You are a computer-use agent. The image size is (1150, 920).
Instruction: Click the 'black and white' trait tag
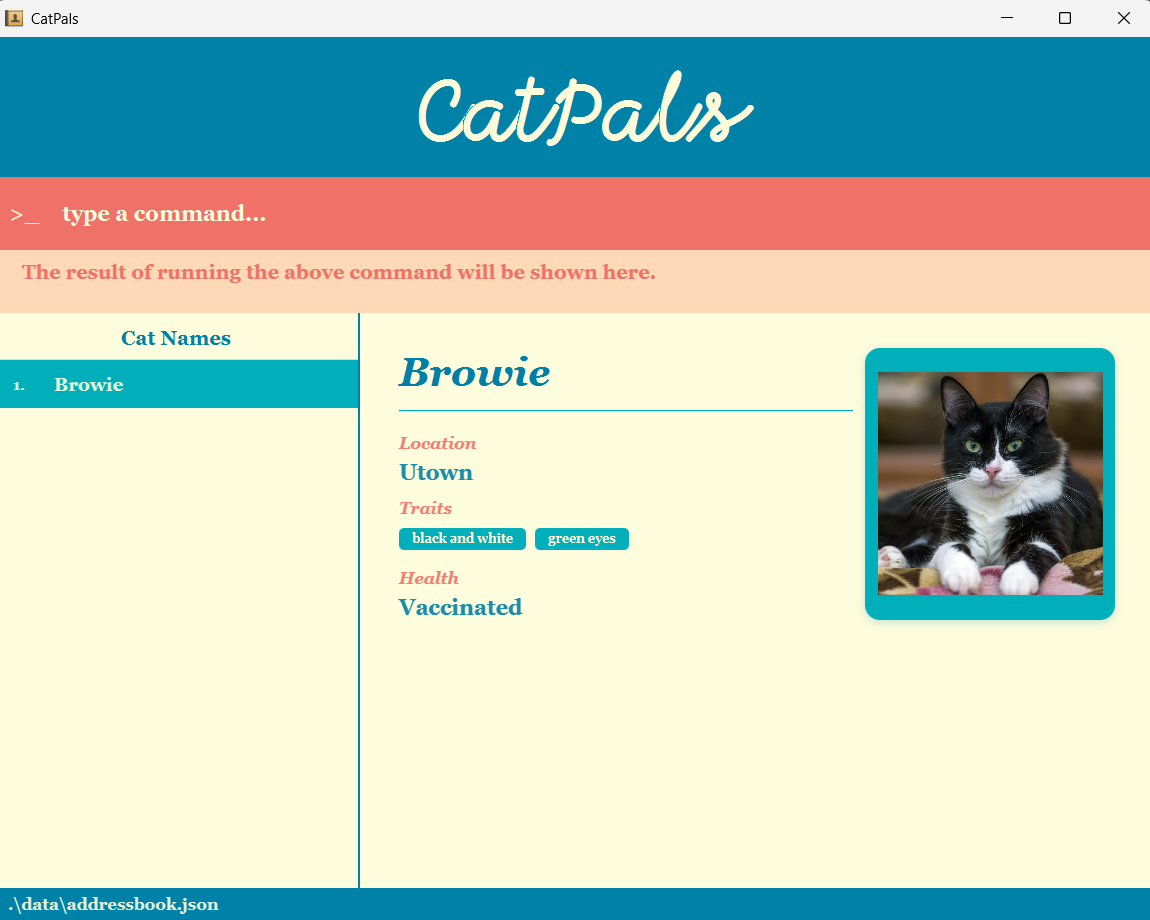click(x=462, y=538)
